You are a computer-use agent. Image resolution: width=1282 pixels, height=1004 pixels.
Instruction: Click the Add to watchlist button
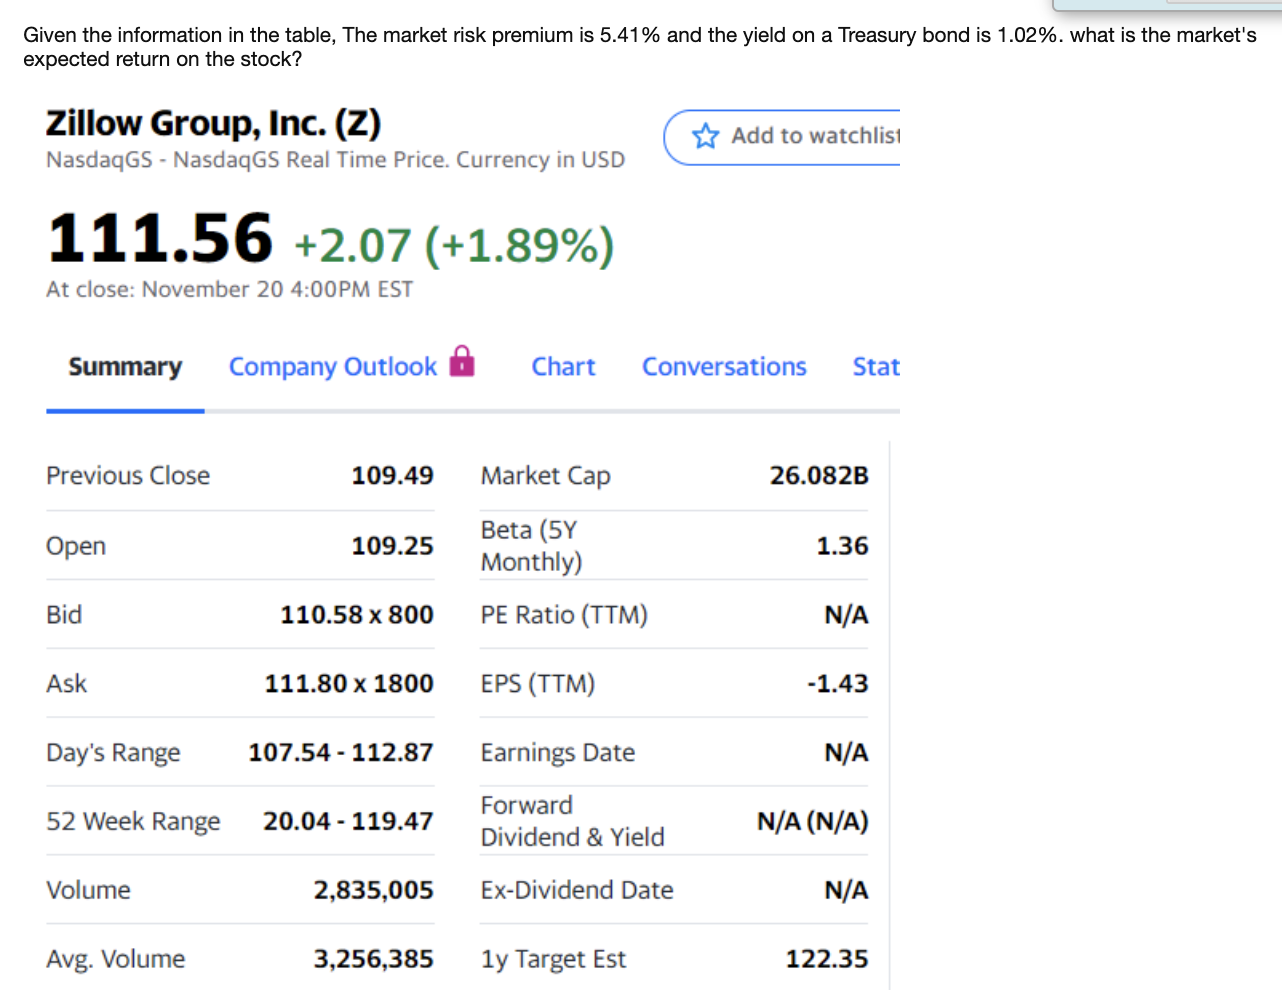click(782, 137)
